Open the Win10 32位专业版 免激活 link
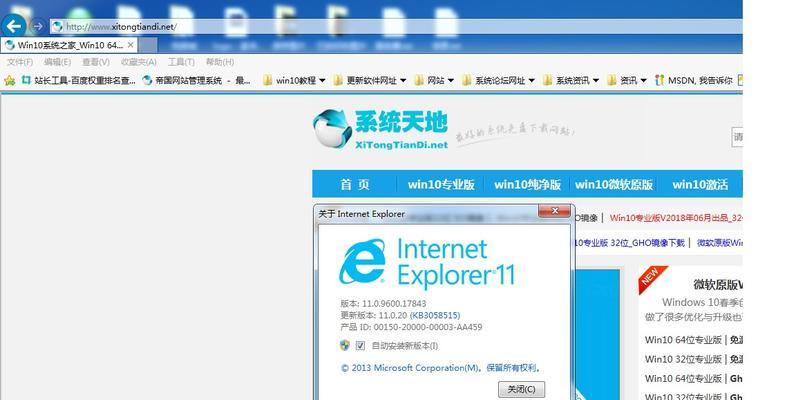 coord(694,359)
